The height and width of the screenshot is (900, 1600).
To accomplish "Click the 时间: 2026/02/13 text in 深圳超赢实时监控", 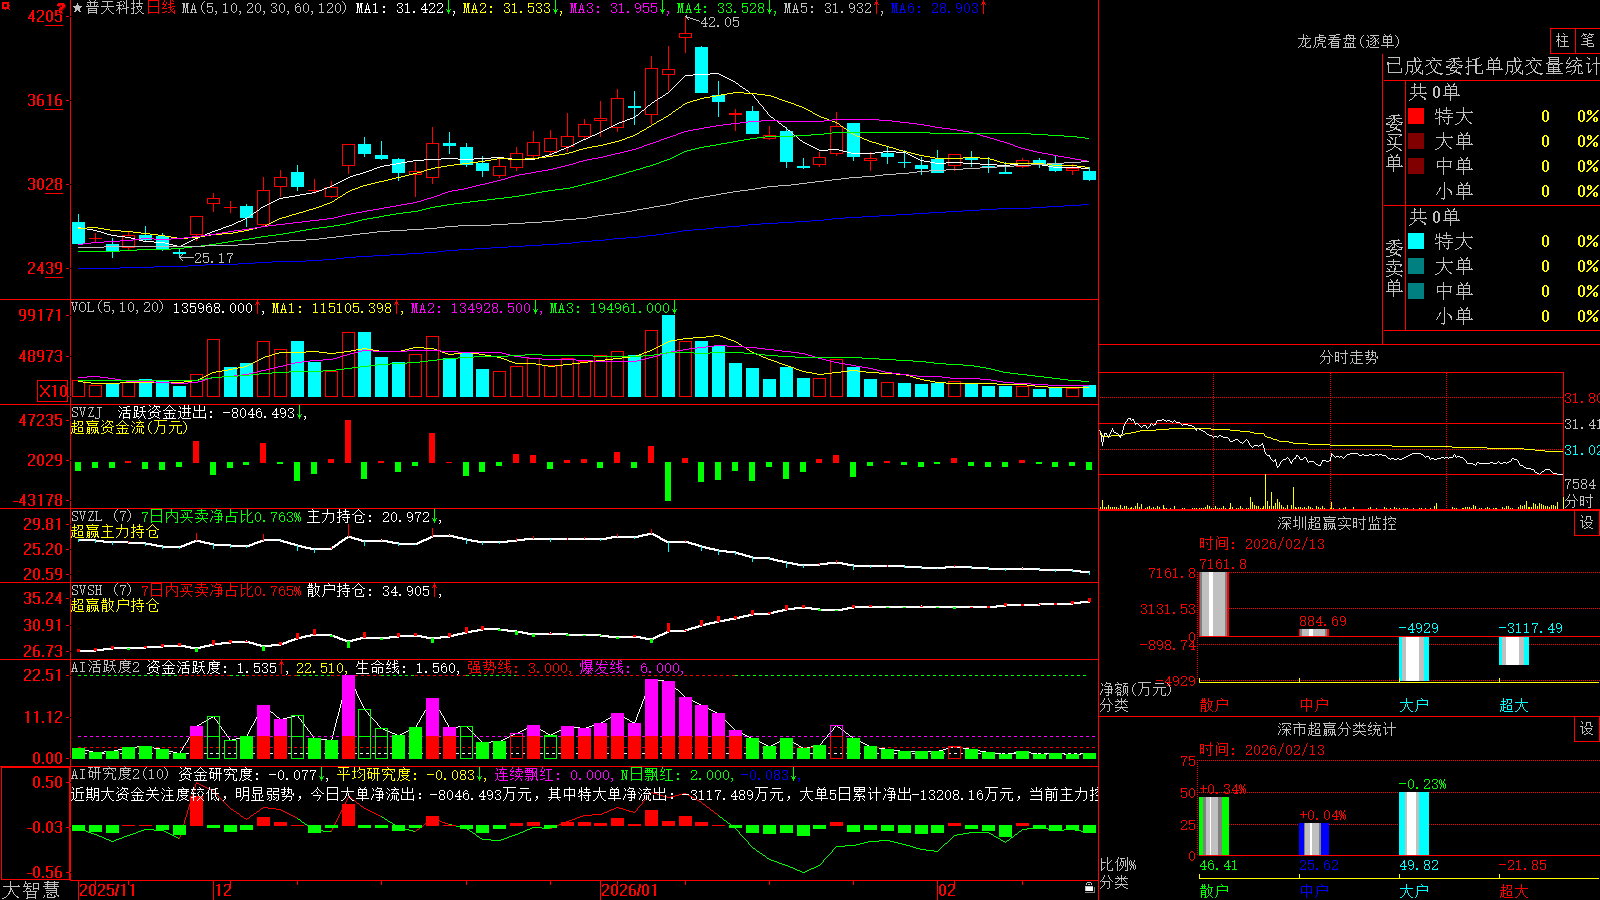I will pyautogui.click(x=1261, y=544).
